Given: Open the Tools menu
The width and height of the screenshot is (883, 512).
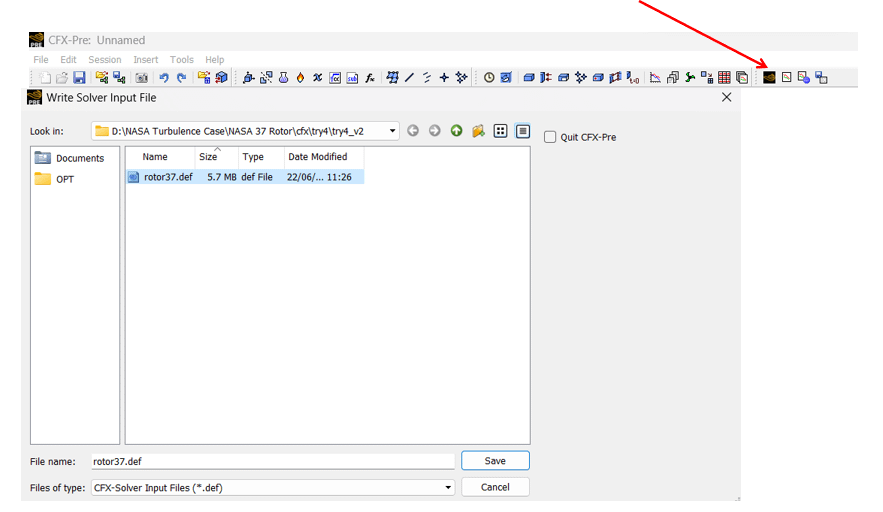Looking at the screenshot, I should pos(181,60).
